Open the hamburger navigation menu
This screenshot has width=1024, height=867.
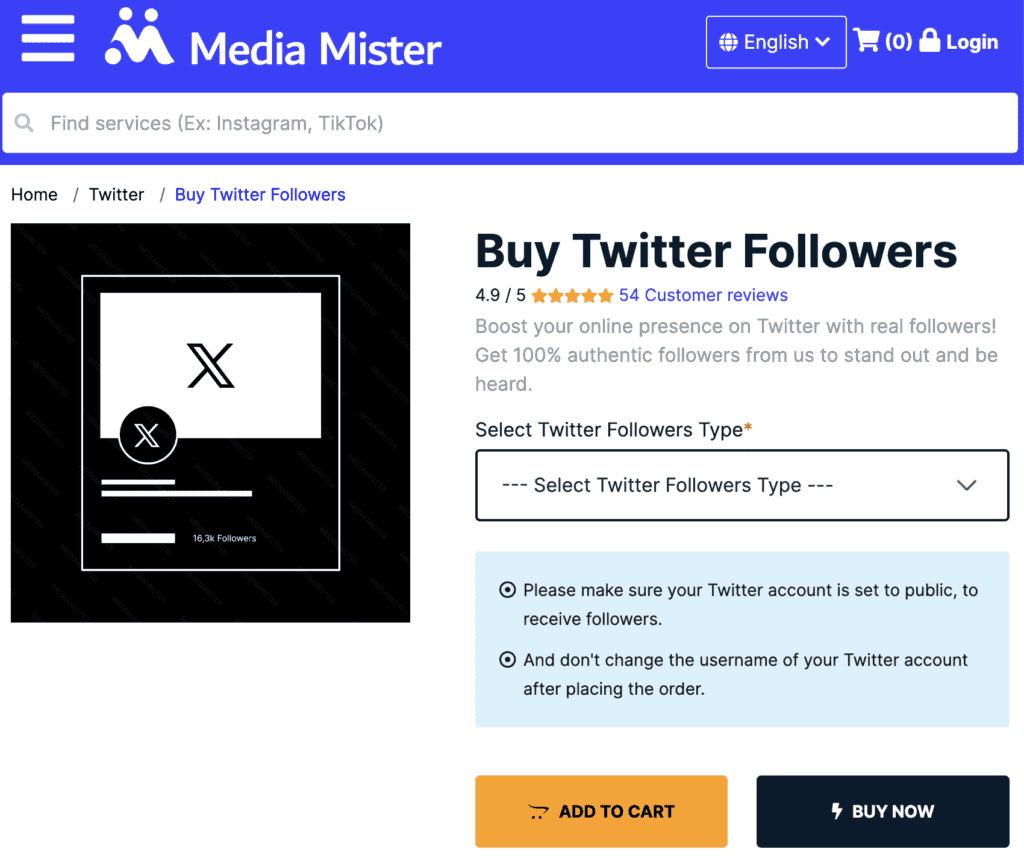[46, 40]
